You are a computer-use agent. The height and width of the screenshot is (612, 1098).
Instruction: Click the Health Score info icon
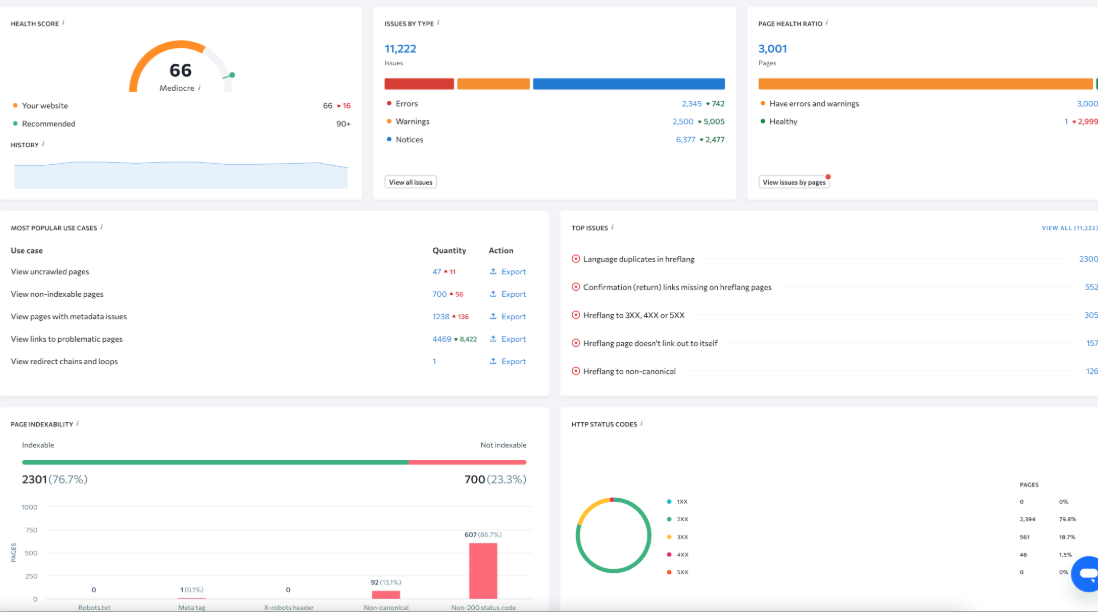pyautogui.click(x=64, y=21)
